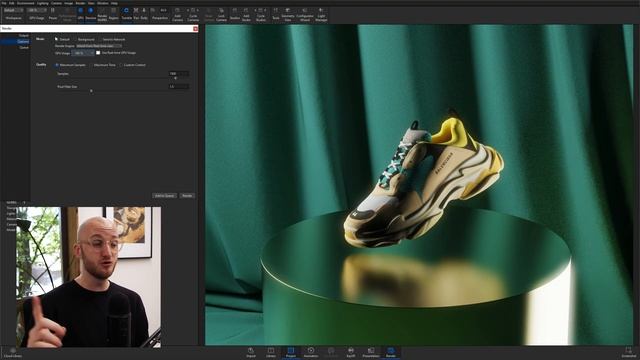
Task: Select the Tumble camera tool
Action: [x=126, y=13]
